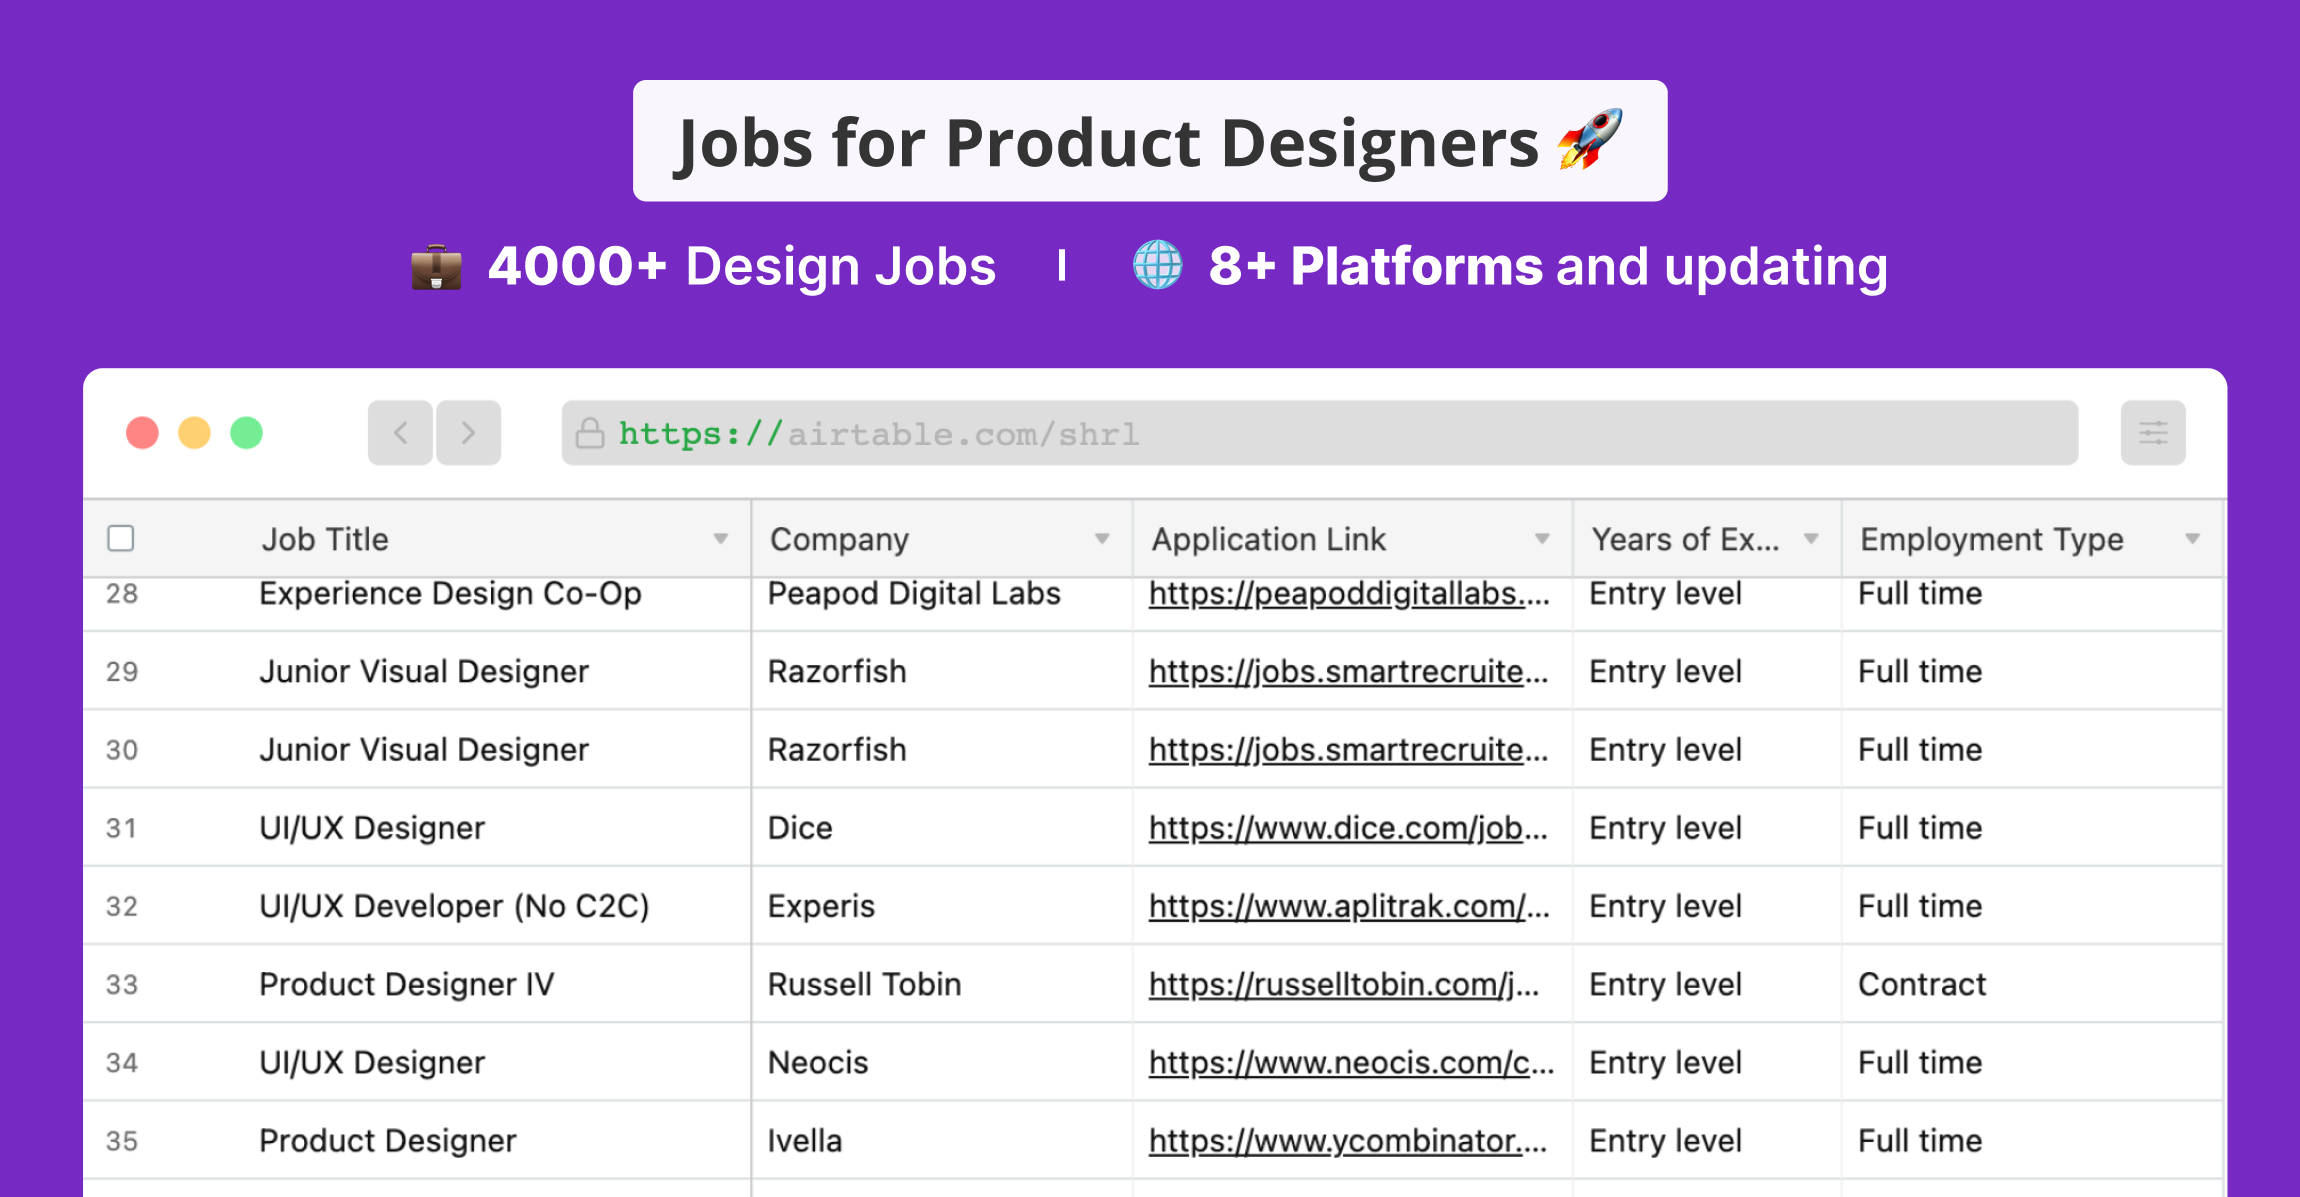
Task: Open the Company column dropdown arrow
Action: pyautogui.click(x=1102, y=539)
